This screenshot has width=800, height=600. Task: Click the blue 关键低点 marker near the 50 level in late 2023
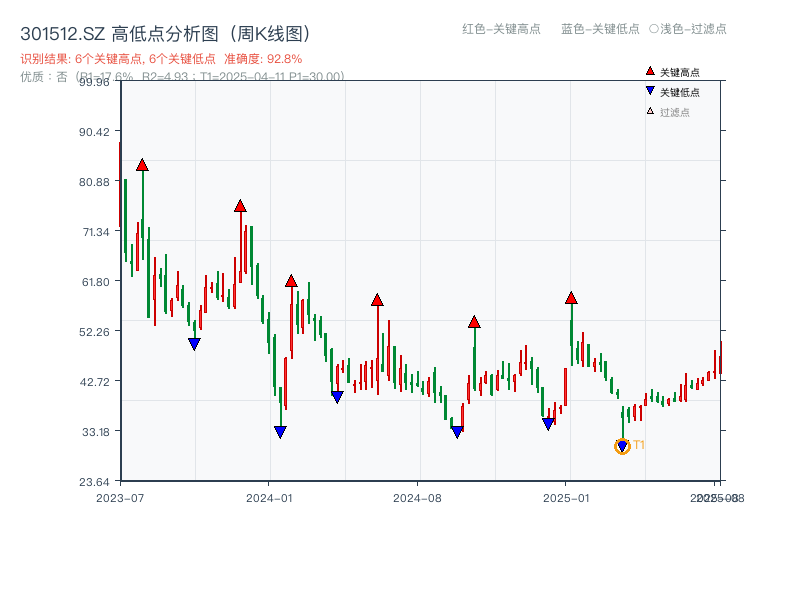[x=193, y=343]
